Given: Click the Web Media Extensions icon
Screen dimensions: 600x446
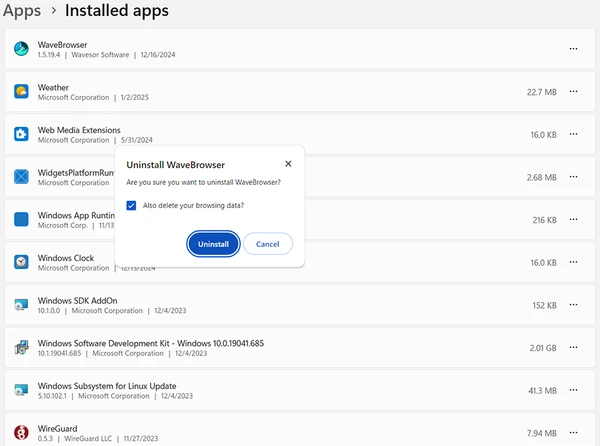Looking at the screenshot, I should coord(21,134).
